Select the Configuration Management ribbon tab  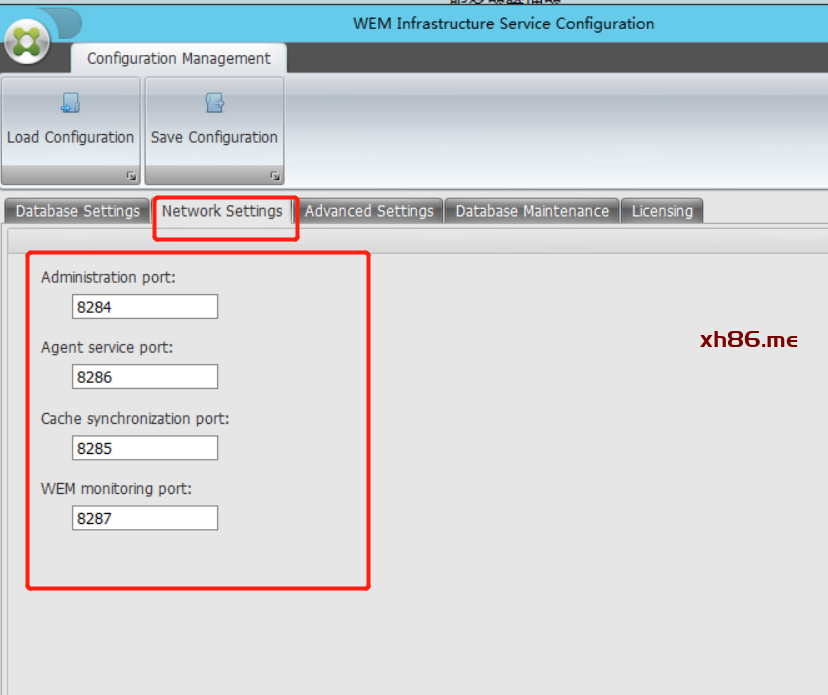coord(178,58)
